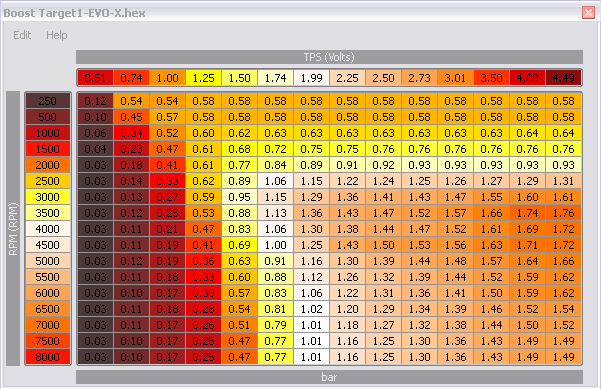Select the 6500 RPM axis cell
The width and height of the screenshot is (601, 389).
pos(48,309)
